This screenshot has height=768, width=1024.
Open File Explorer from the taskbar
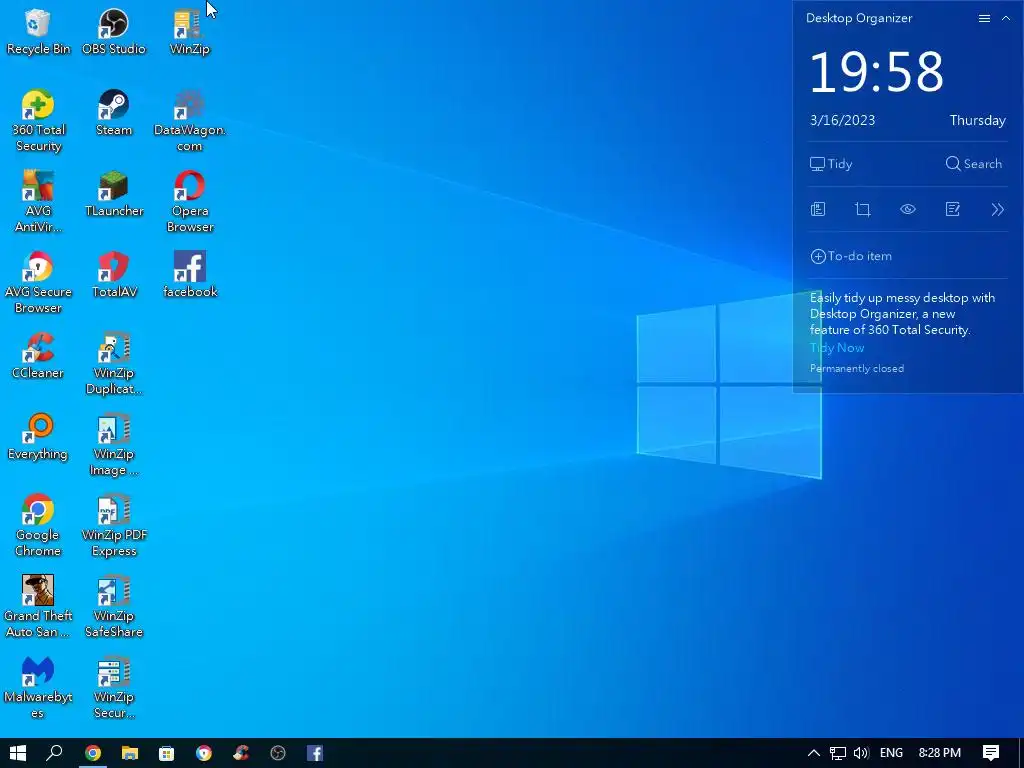coord(130,753)
